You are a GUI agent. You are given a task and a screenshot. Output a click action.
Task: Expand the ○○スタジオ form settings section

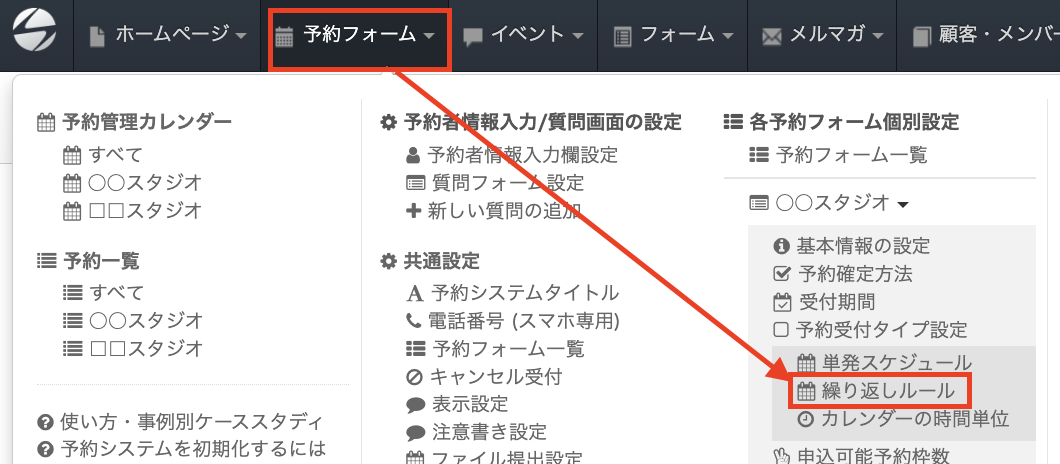click(830, 203)
